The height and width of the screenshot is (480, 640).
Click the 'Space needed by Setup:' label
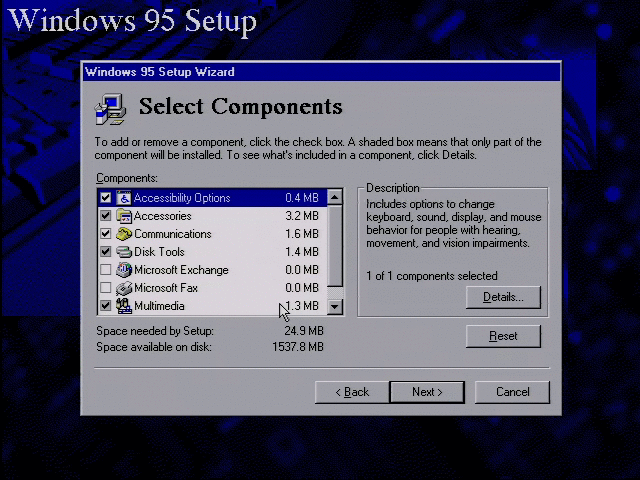click(155, 331)
